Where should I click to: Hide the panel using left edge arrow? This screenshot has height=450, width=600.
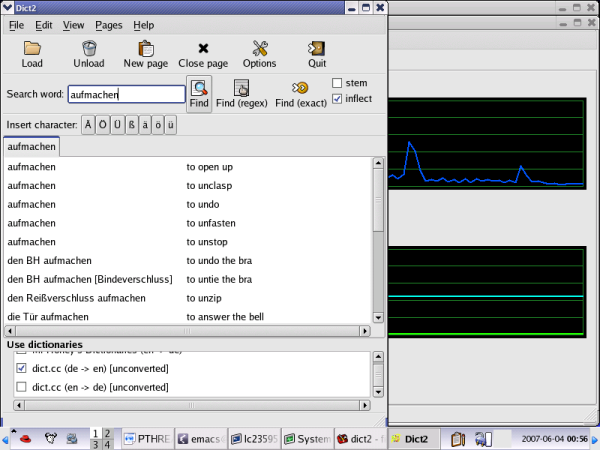5,440
